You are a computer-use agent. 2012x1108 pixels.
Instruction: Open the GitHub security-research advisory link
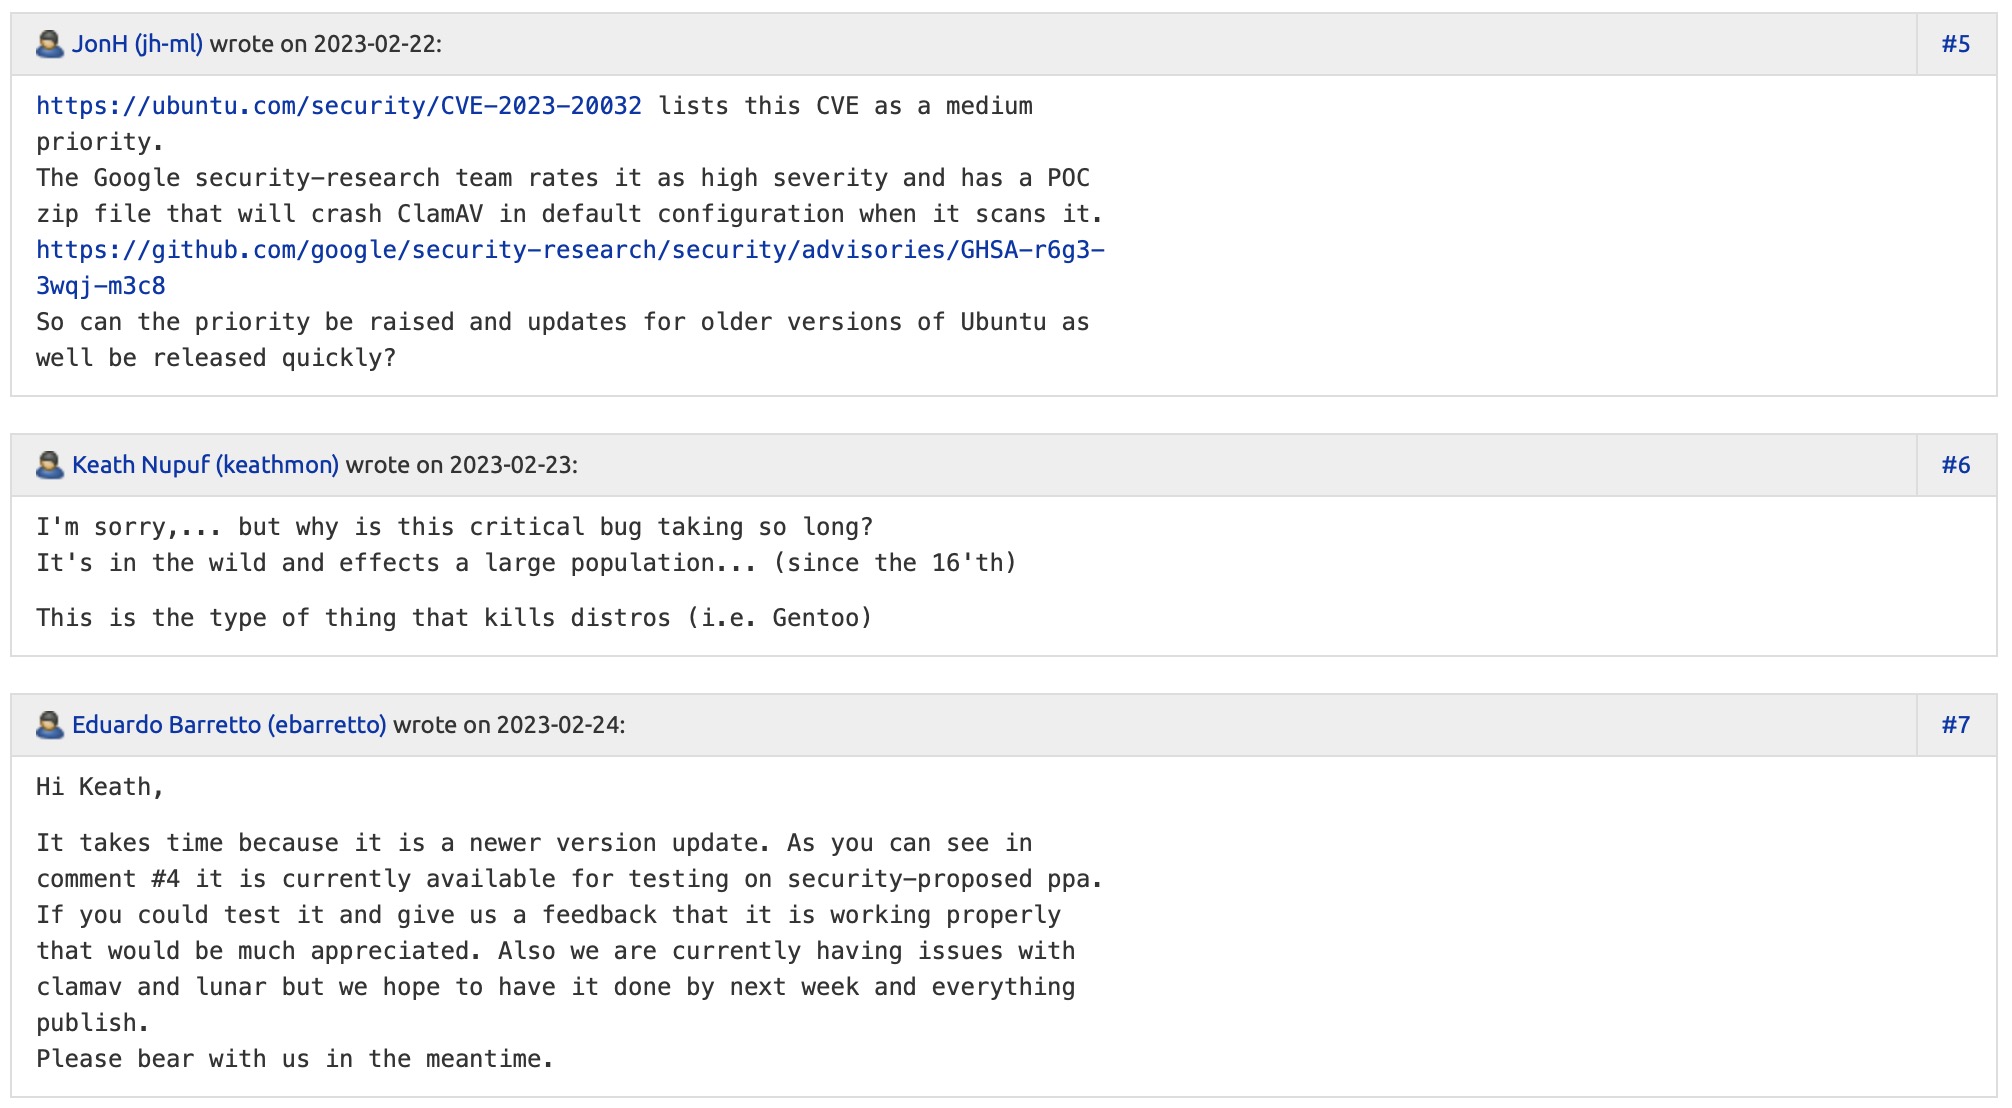click(x=570, y=250)
